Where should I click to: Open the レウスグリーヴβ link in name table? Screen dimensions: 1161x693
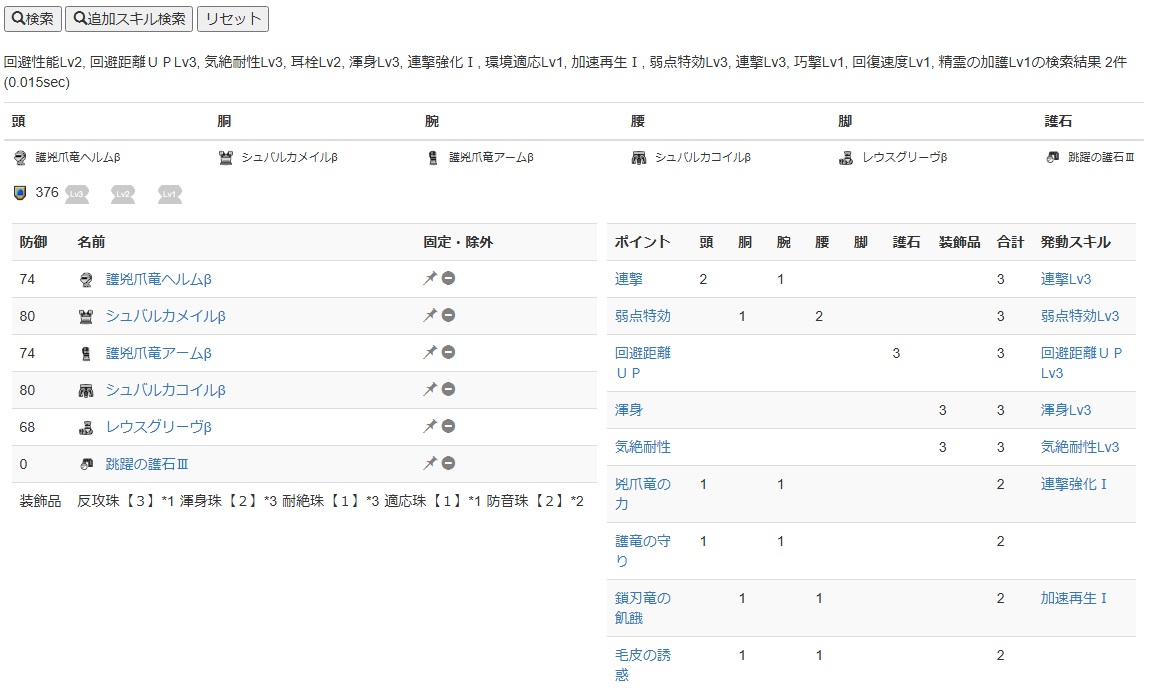coord(159,427)
